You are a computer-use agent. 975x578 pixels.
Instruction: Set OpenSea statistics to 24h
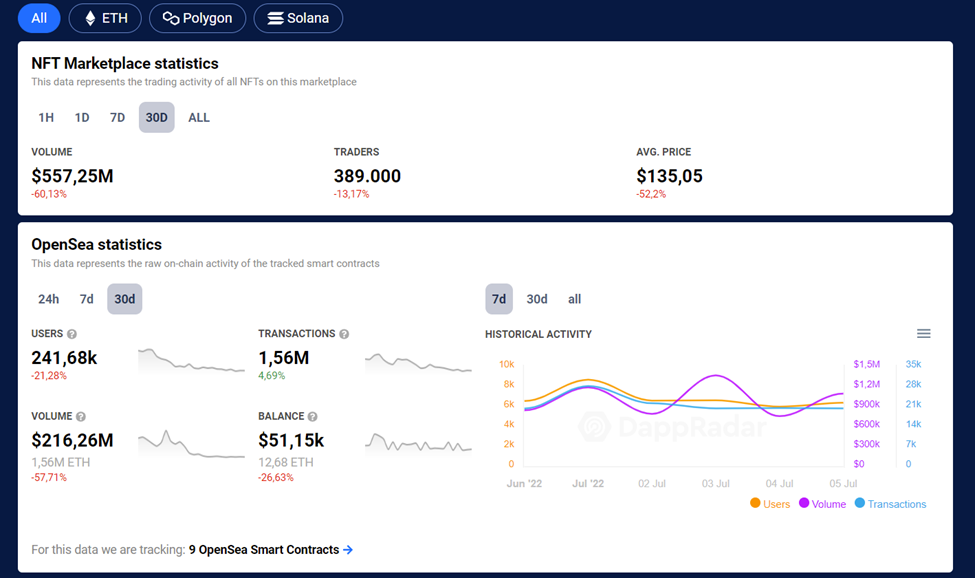pos(48,299)
